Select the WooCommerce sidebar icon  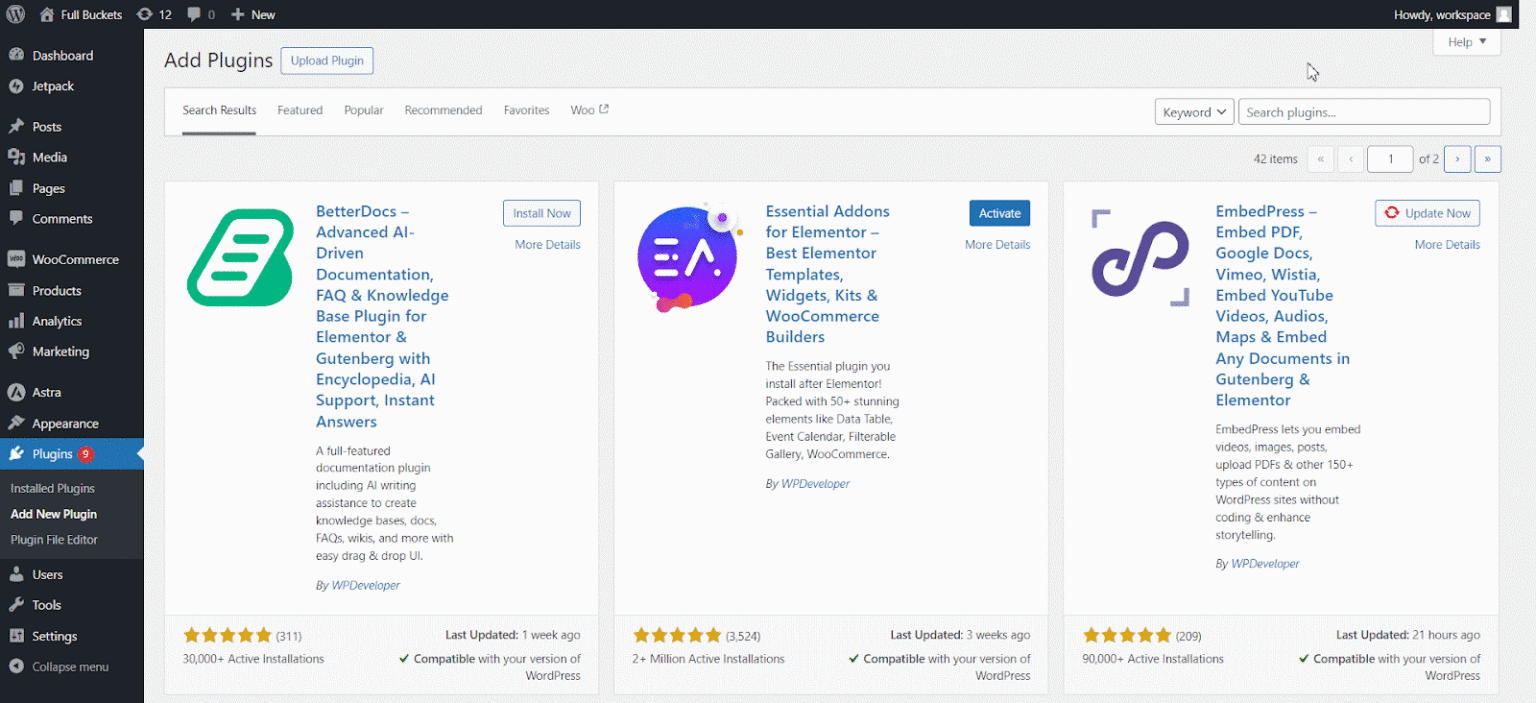18,258
